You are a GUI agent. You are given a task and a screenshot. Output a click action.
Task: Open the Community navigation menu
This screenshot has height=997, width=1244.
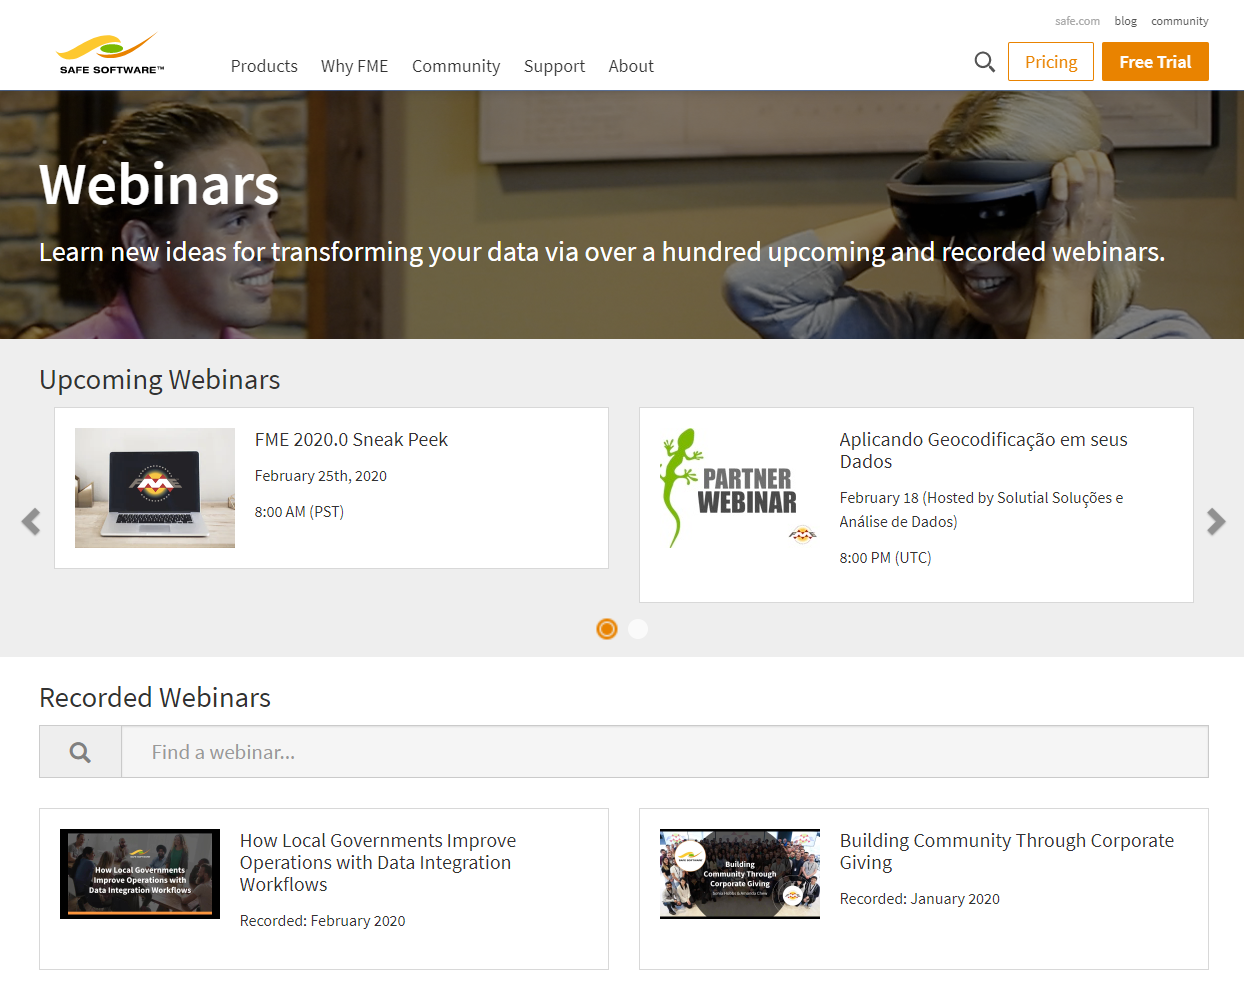[x=456, y=66]
